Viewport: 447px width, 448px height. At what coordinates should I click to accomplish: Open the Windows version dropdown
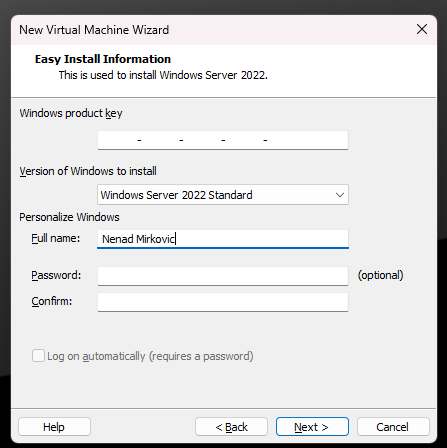pyautogui.click(x=223, y=195)
